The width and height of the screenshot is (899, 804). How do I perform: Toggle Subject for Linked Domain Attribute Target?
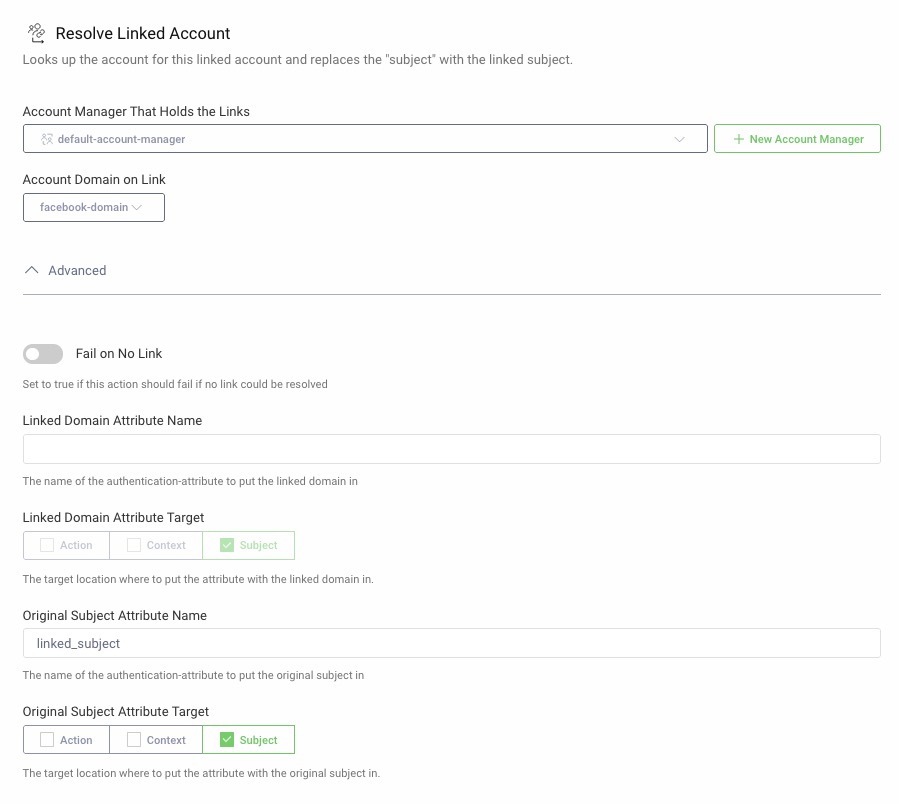pos(227,545)
